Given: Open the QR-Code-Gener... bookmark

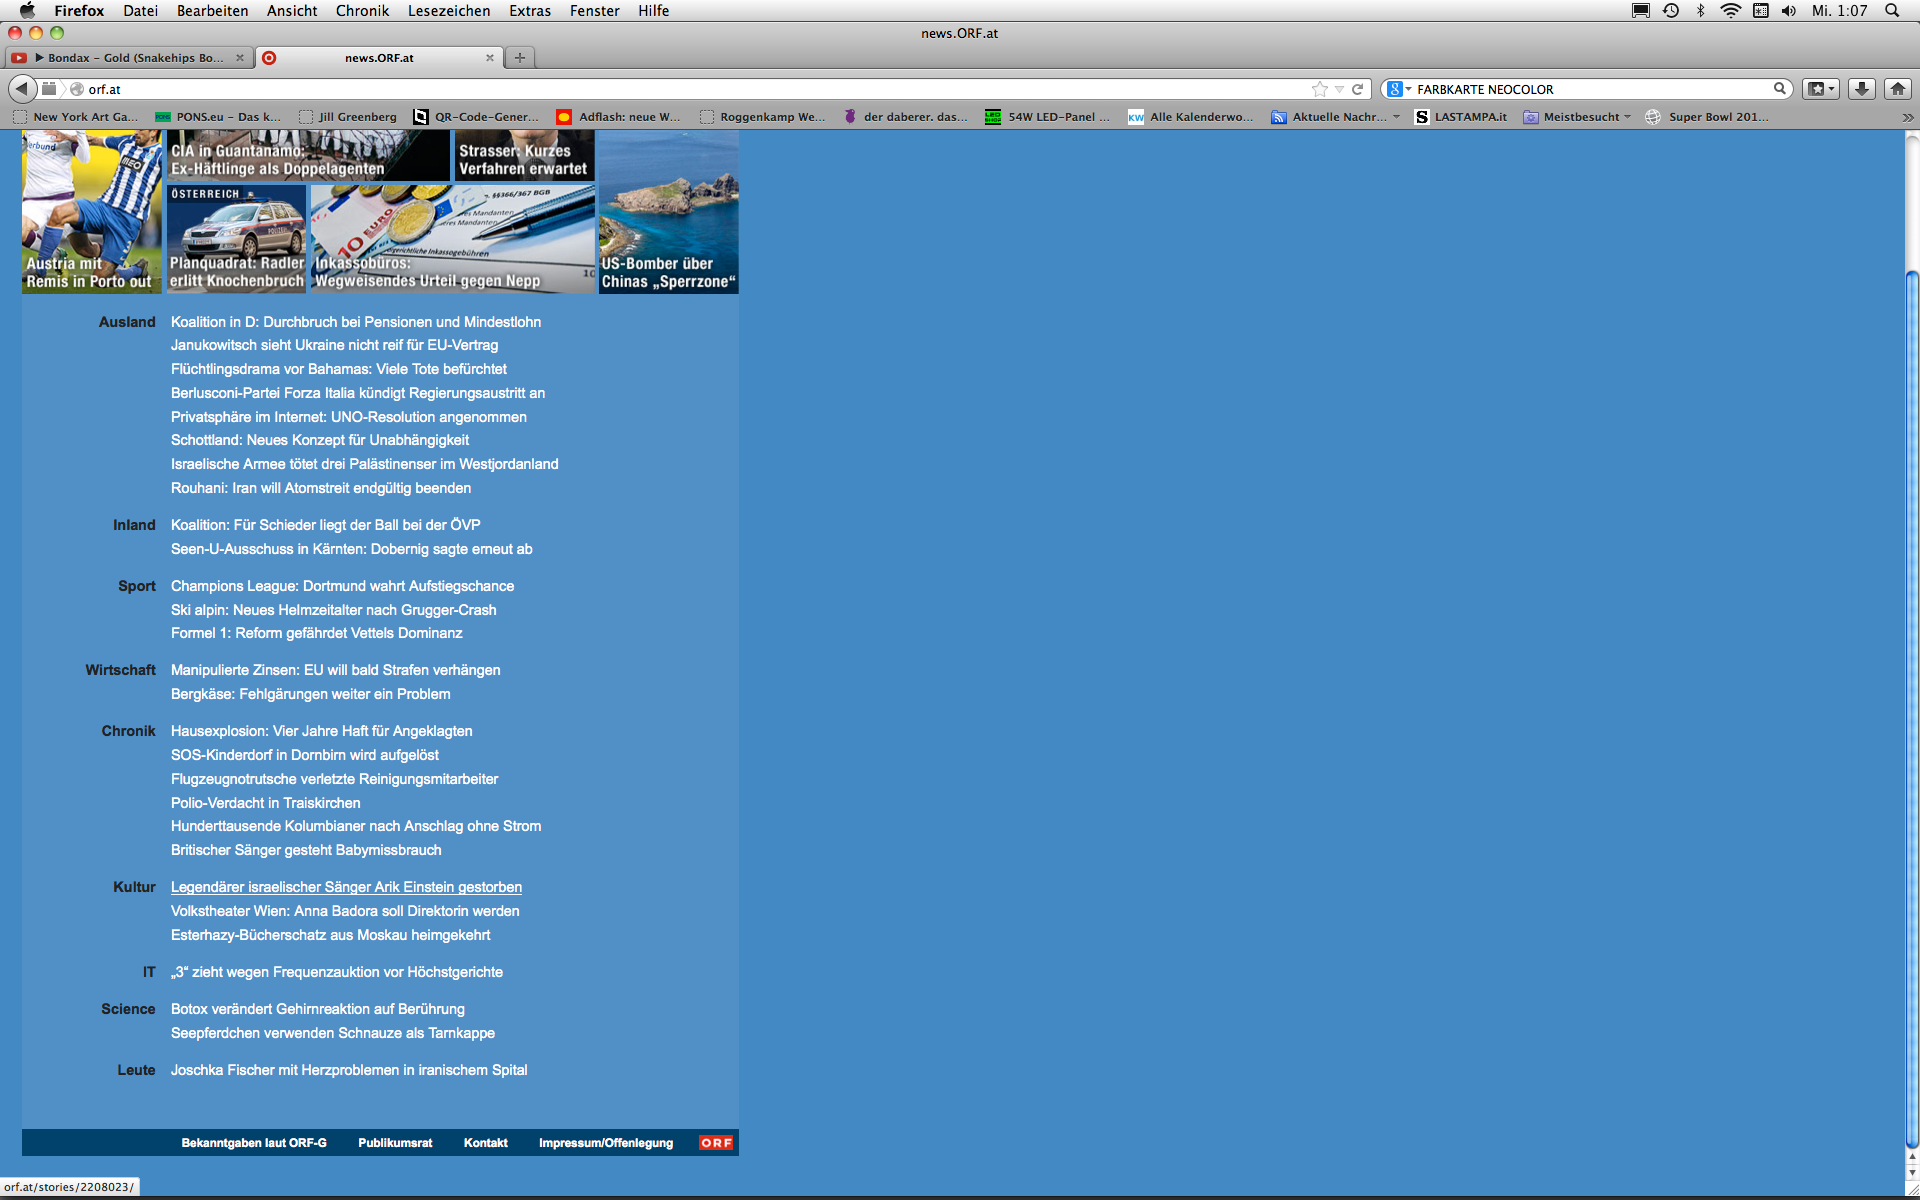Looking at the screenshot, I should (476, 117).
